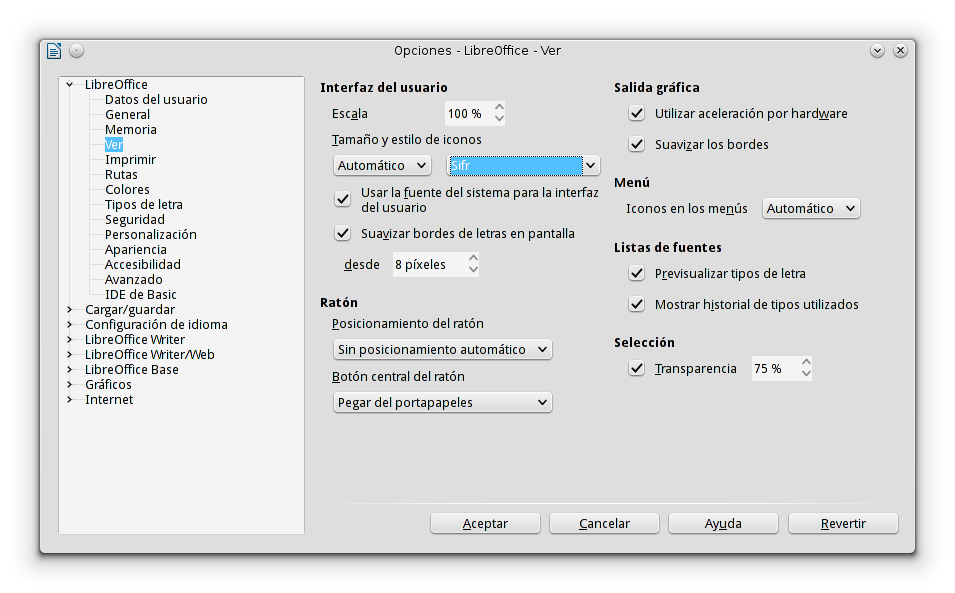The height and width of the screenshot is (593, 955).
Task: Click the Cancelar button
Action: click(x=604, y=524)
